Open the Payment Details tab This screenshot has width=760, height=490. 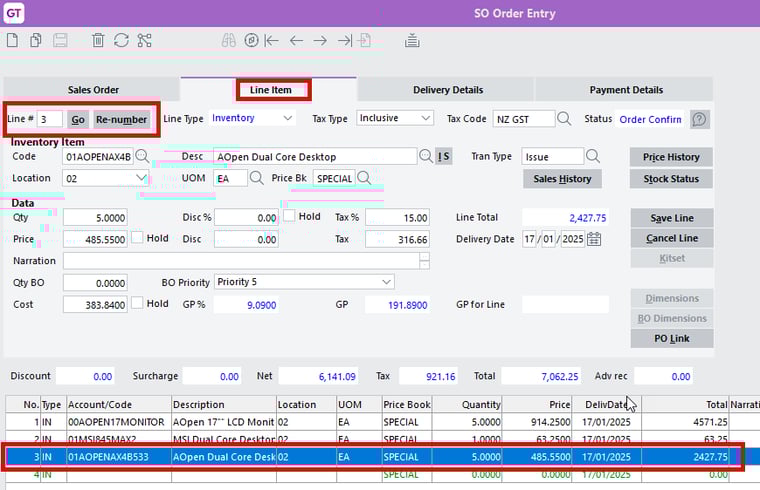(x=625, y=90)
